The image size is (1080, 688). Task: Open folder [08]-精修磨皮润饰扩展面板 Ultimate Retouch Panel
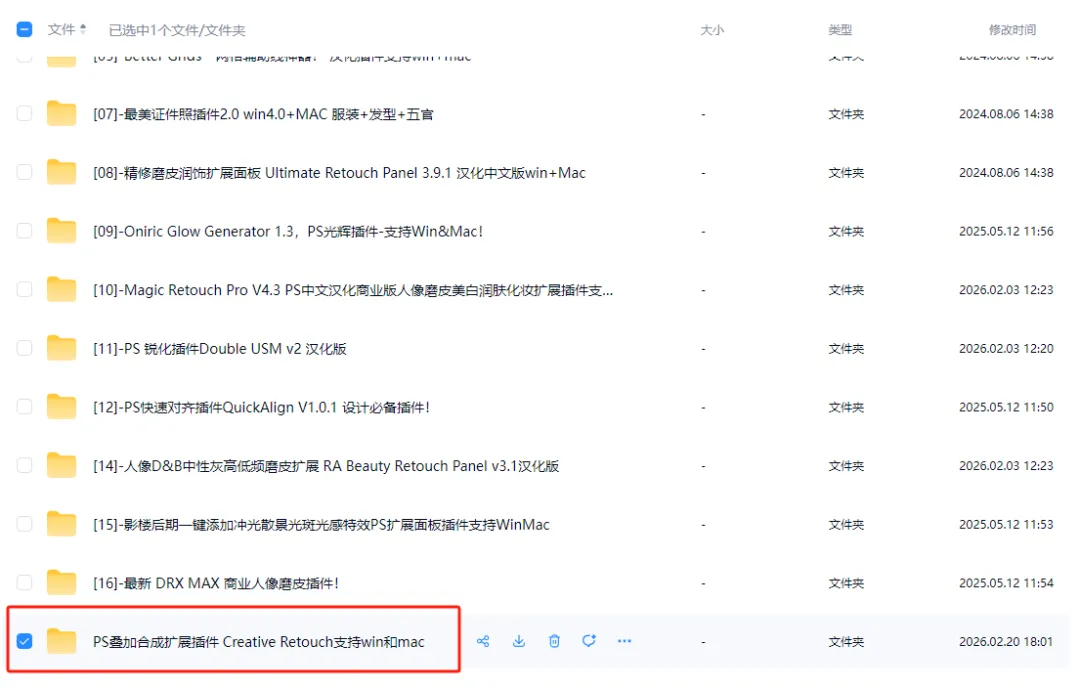339,173
